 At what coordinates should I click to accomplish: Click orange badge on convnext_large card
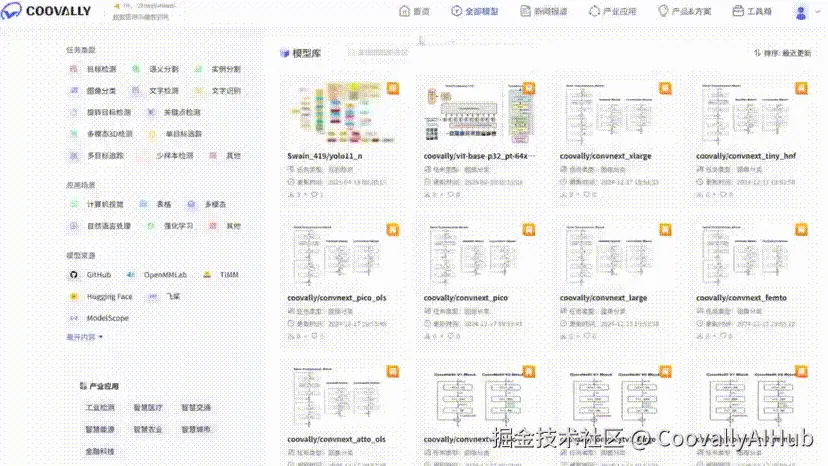click(x=665, y=230)
